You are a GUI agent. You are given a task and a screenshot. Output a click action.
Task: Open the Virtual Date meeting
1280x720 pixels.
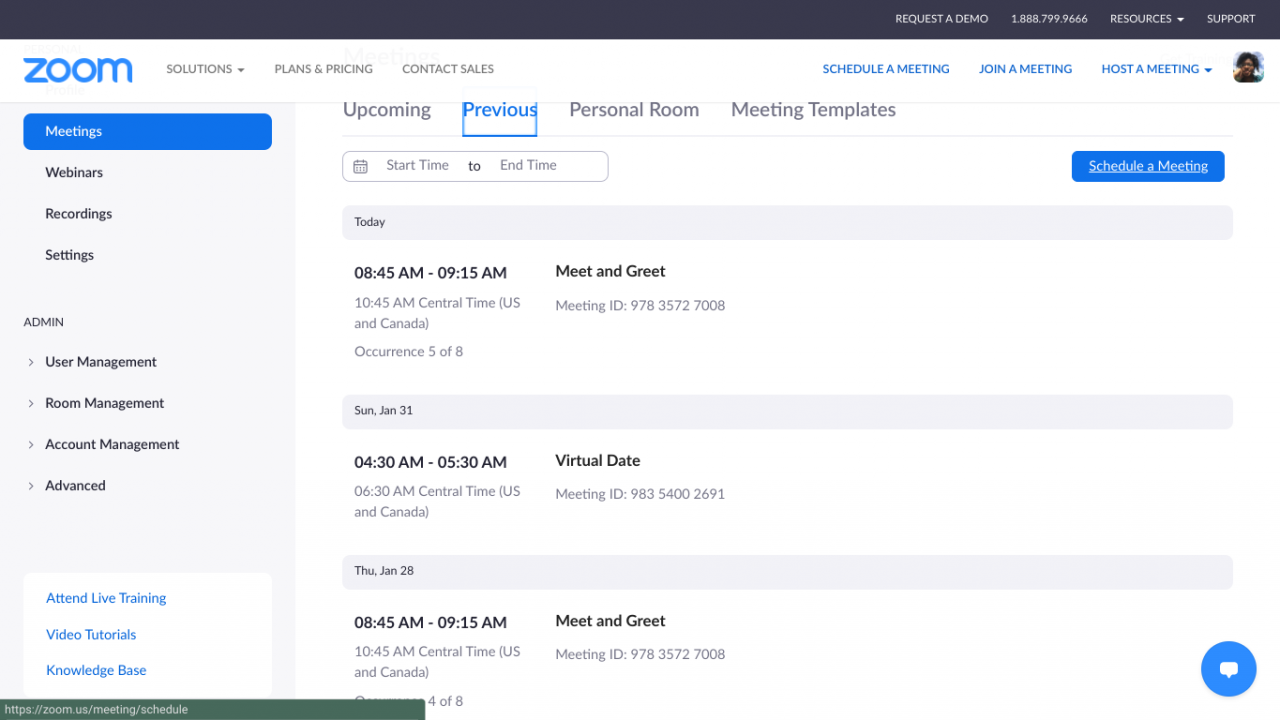598,461
